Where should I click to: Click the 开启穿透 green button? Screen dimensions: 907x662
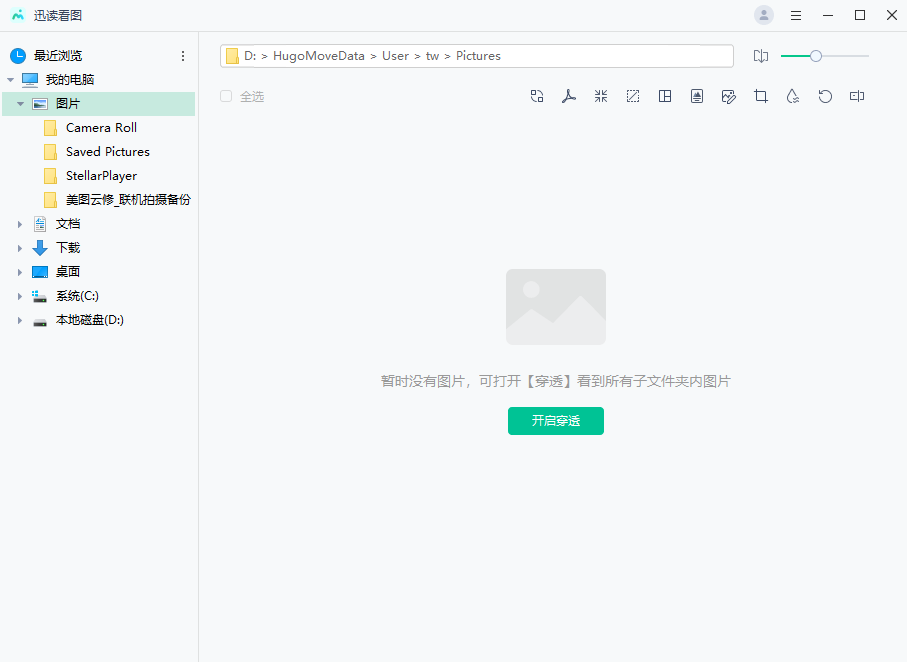[x=556, y=421]
